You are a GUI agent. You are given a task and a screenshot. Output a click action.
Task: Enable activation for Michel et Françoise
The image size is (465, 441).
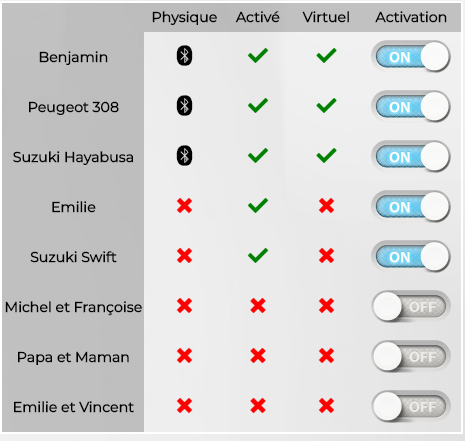click(x=411, y=306)
